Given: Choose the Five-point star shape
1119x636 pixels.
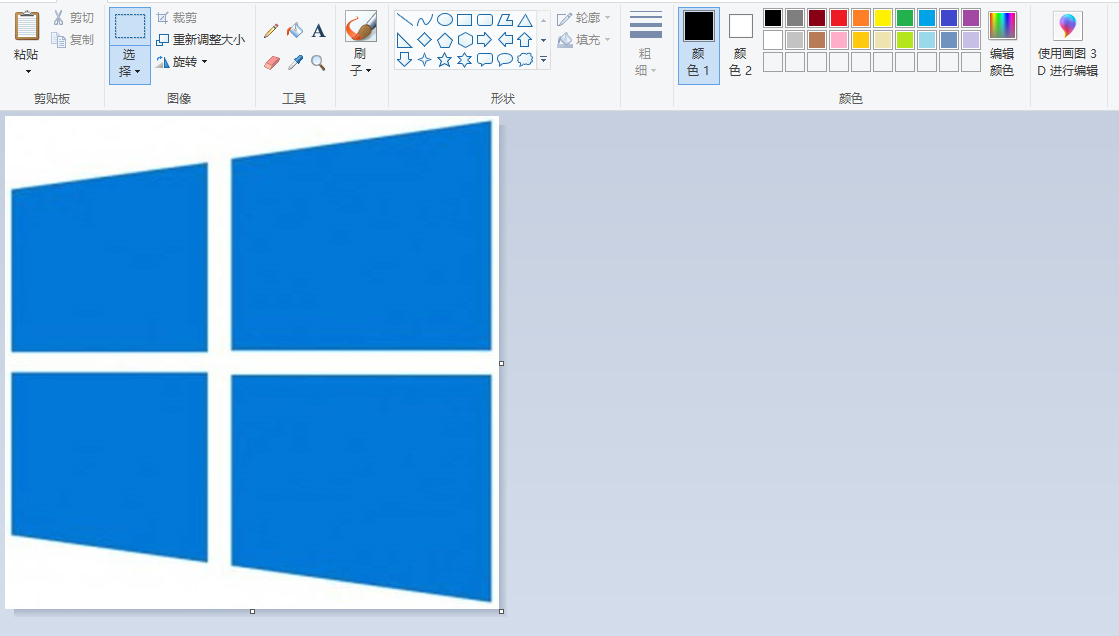Looking at the screenshot, I should (445, 59).
